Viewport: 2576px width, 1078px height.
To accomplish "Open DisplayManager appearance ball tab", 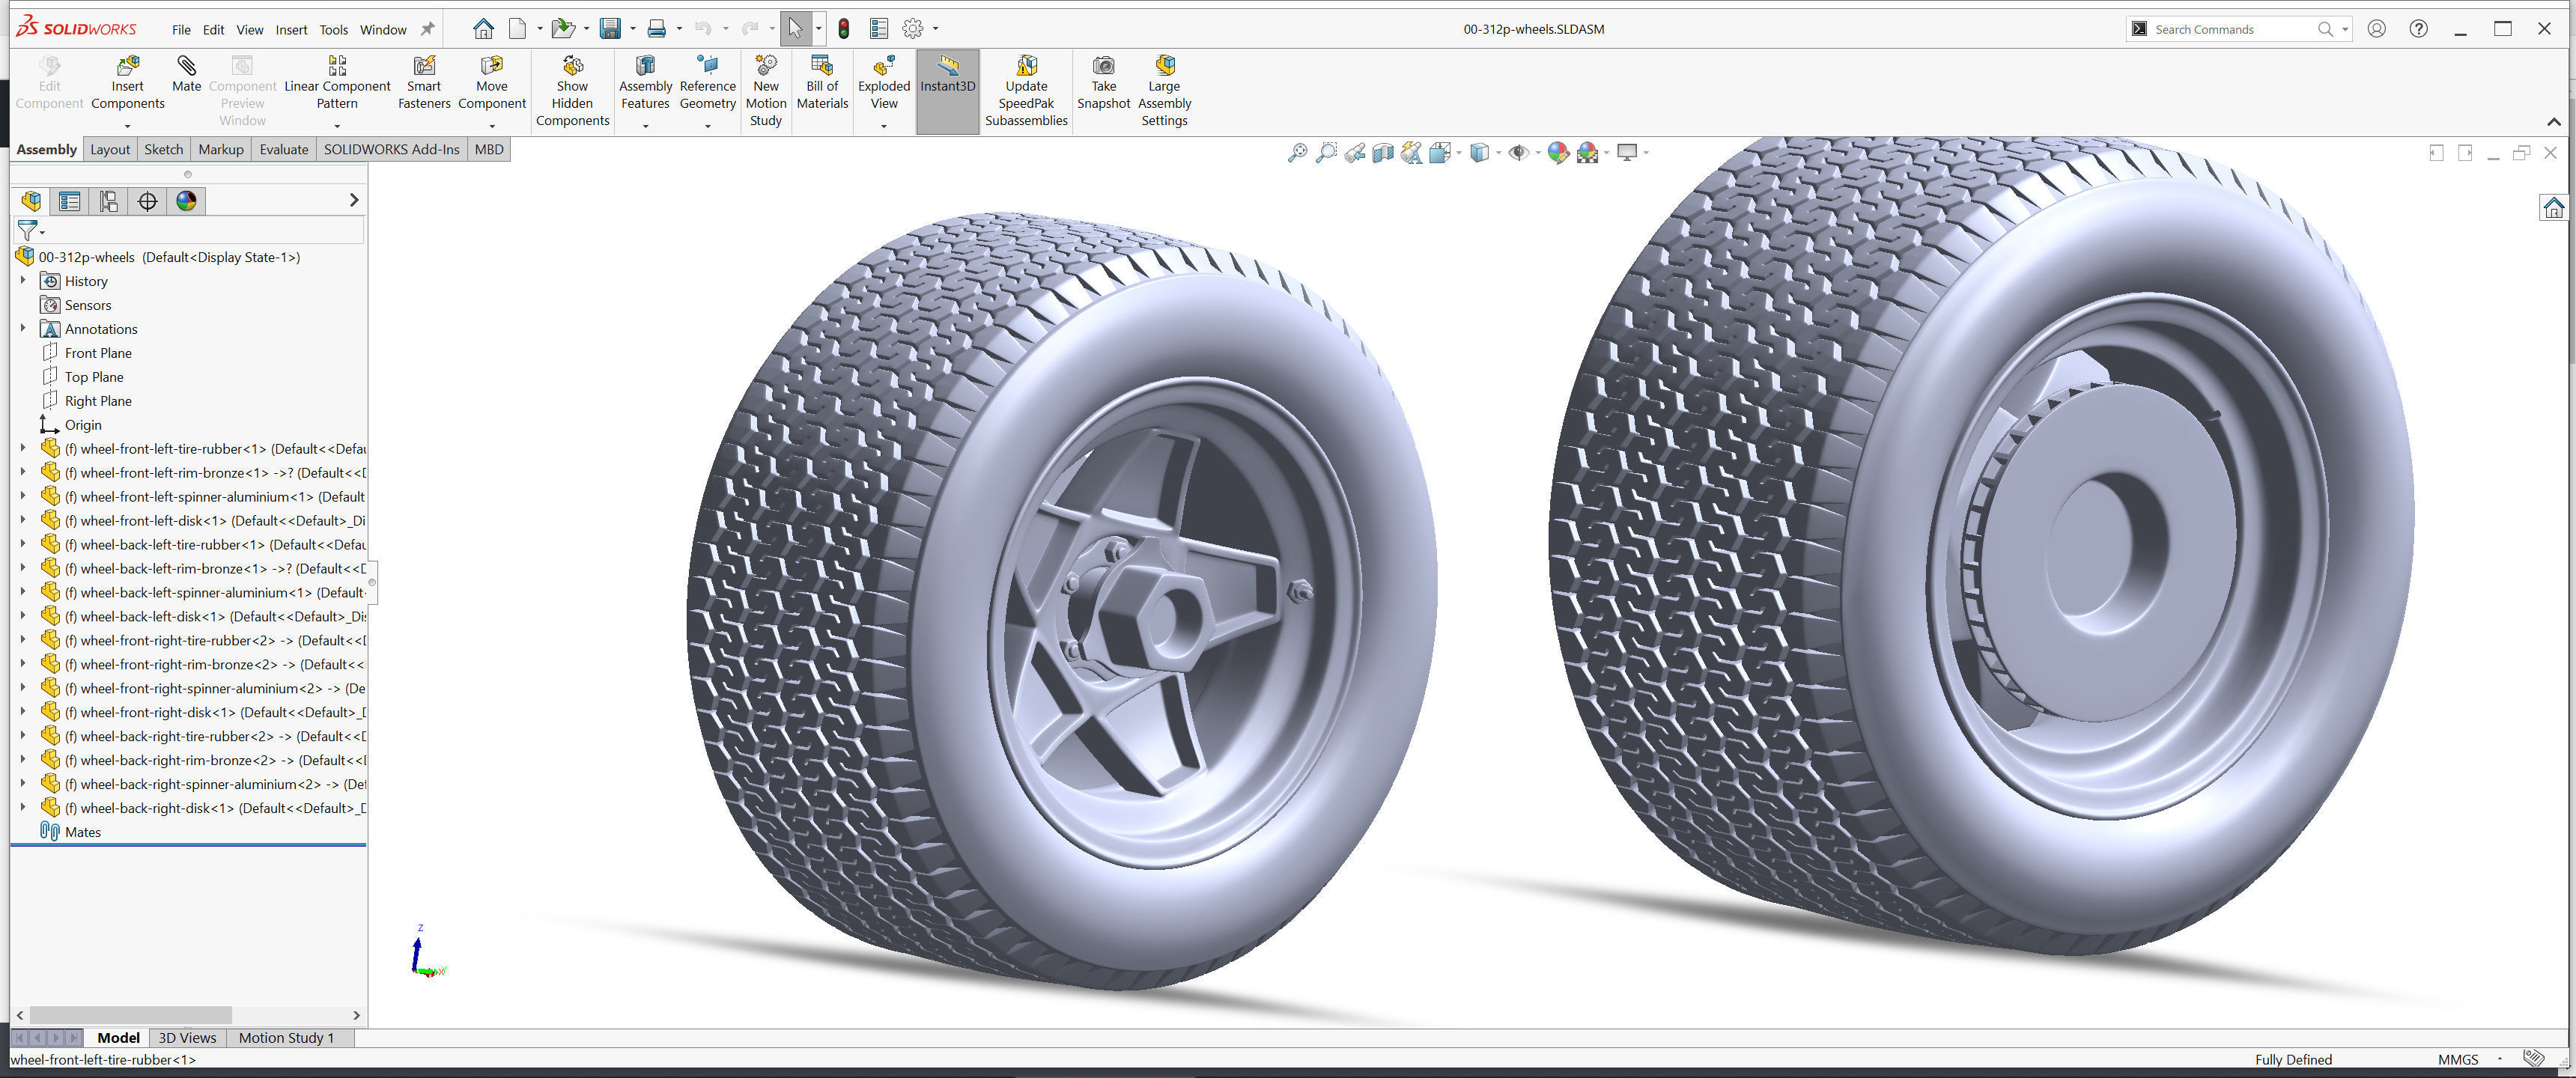I will click(x=186, y=201).
